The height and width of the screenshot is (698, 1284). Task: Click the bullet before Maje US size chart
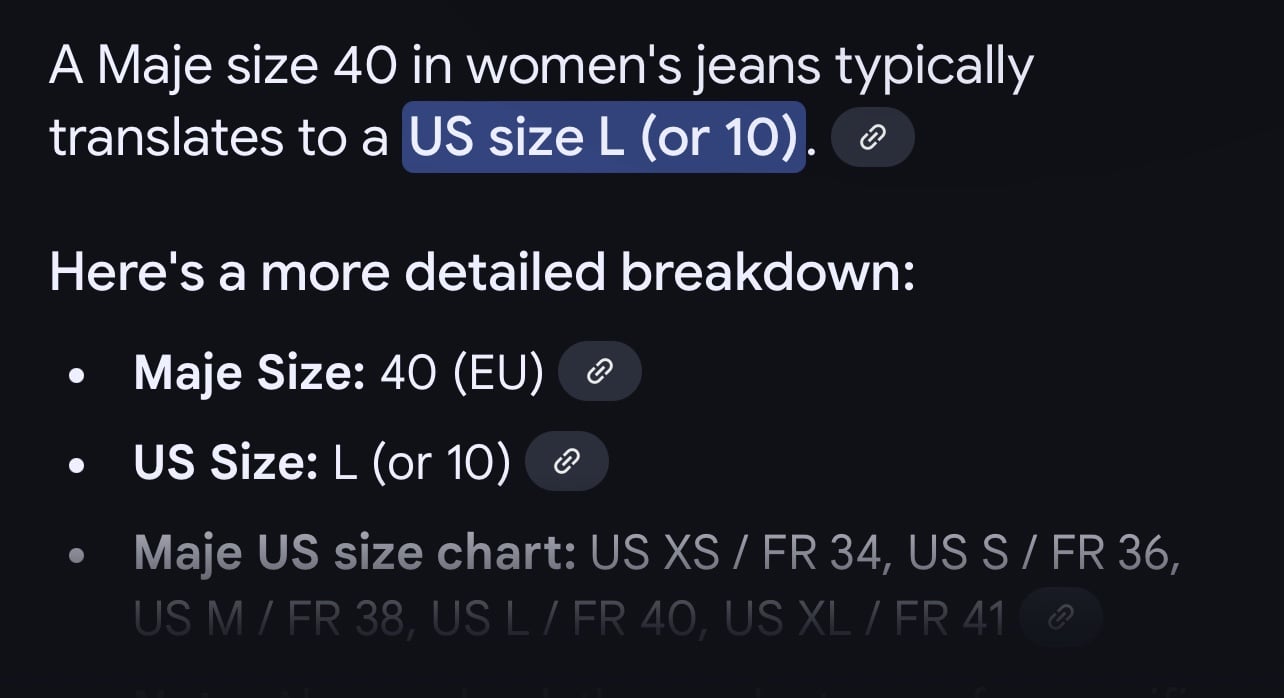click(77, 556)
